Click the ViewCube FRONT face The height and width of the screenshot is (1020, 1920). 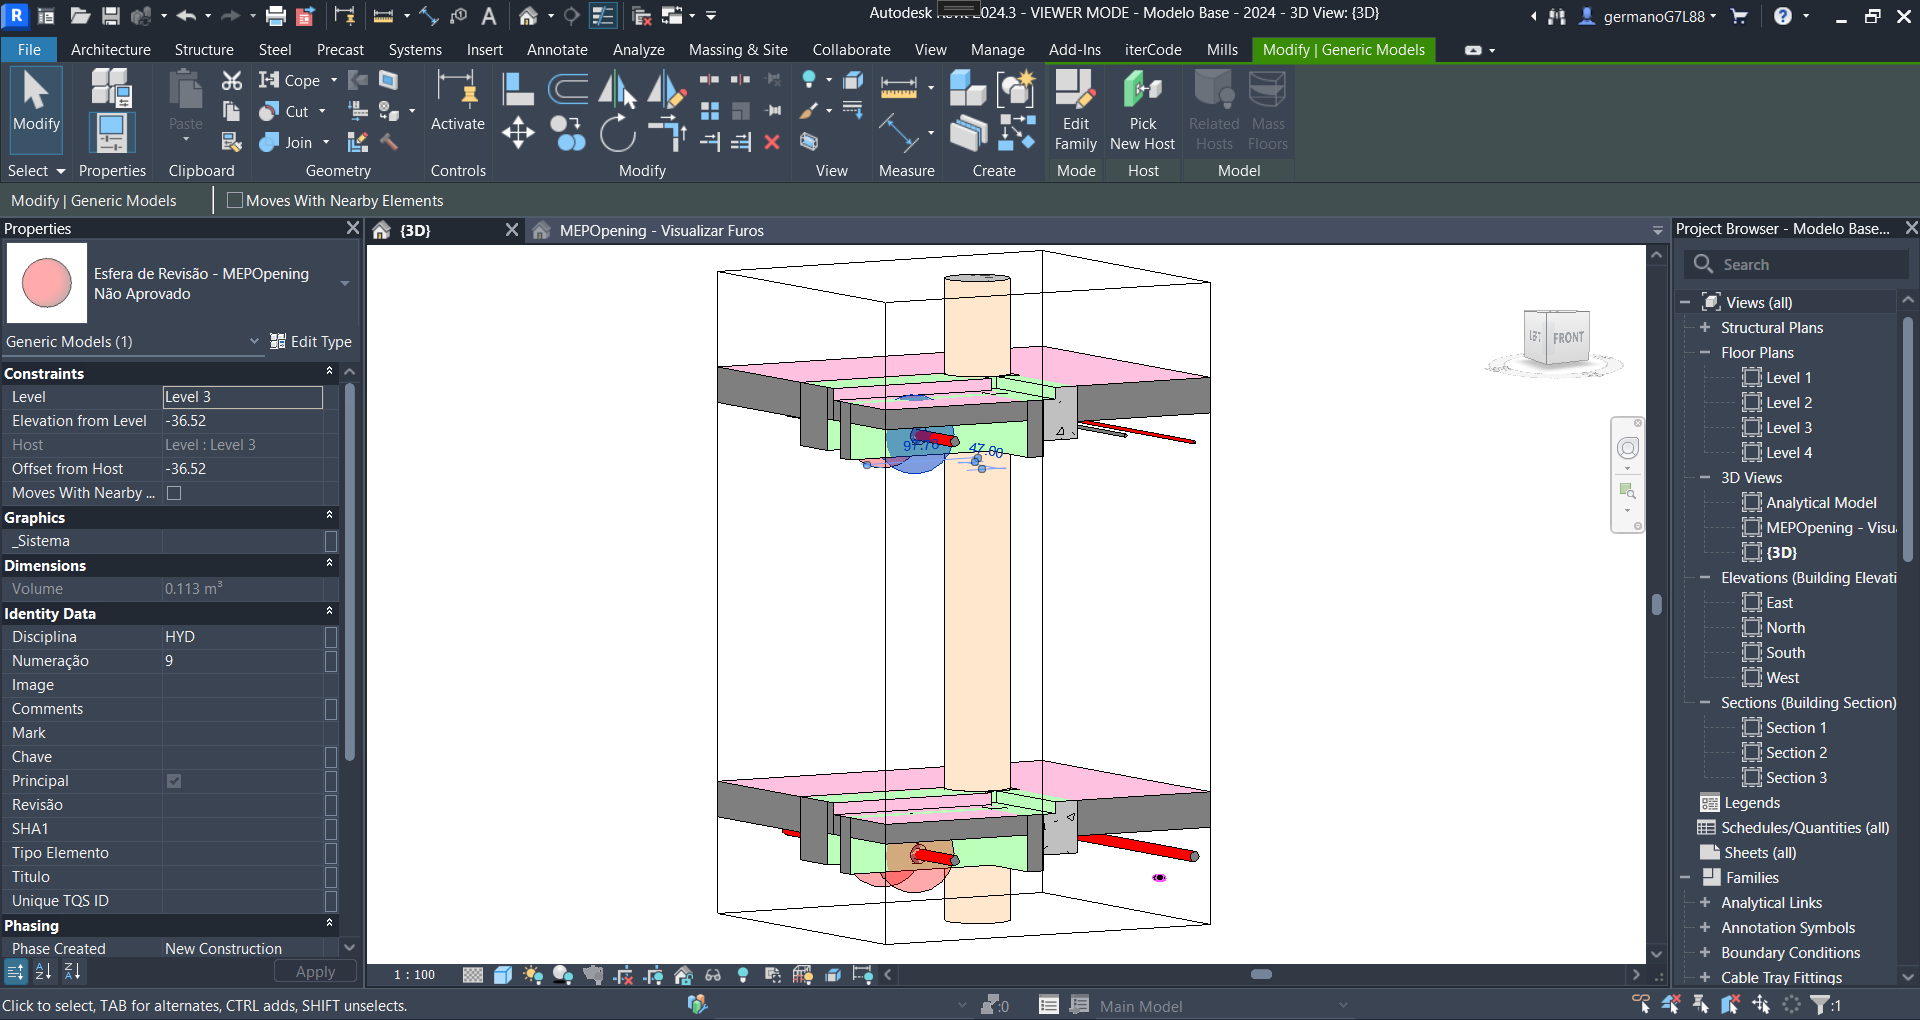point(1567,338)
